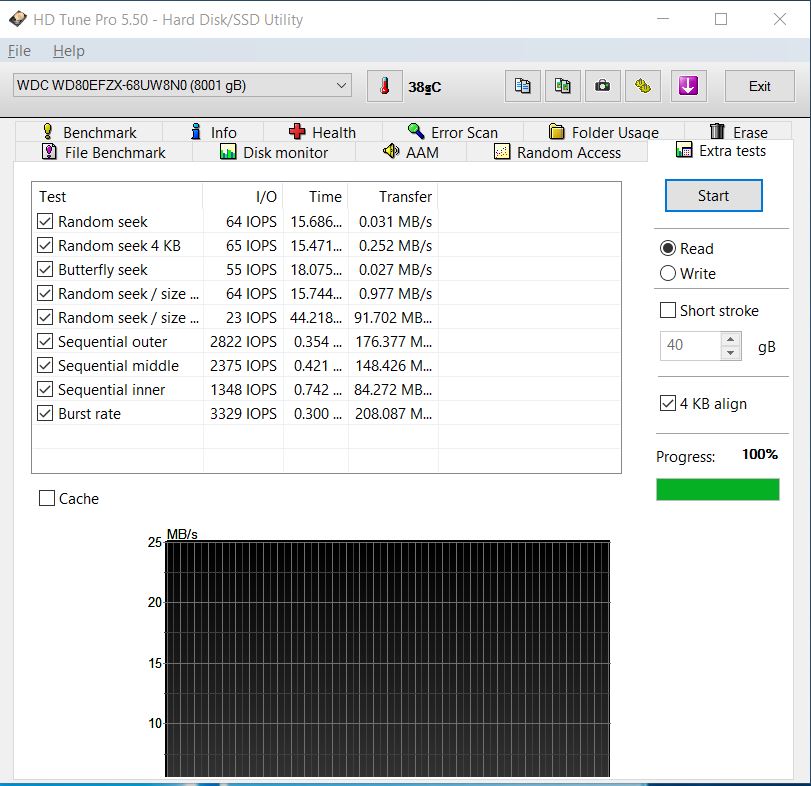This screenshot has width=811, height=786.
Task: Open the drive selection dropdown
Action: tap(341, 86)
